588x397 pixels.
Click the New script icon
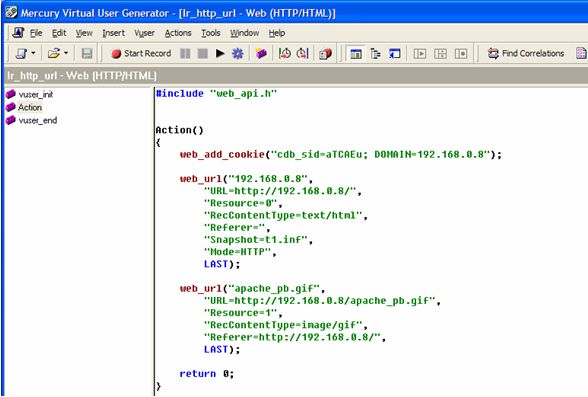[21, 54]
